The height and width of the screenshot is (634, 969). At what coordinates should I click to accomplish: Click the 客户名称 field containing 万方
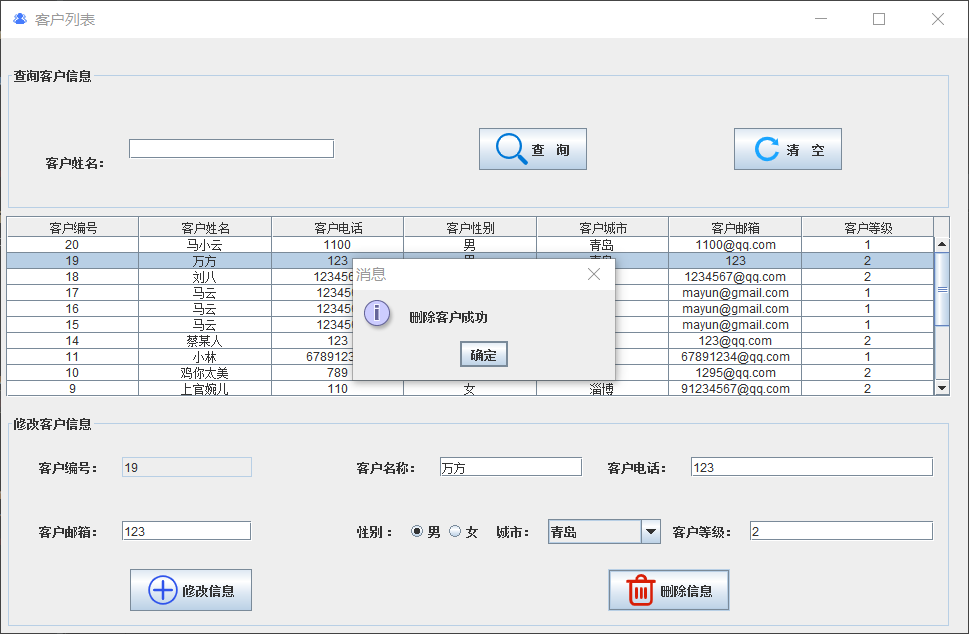(x=510, y=467)
